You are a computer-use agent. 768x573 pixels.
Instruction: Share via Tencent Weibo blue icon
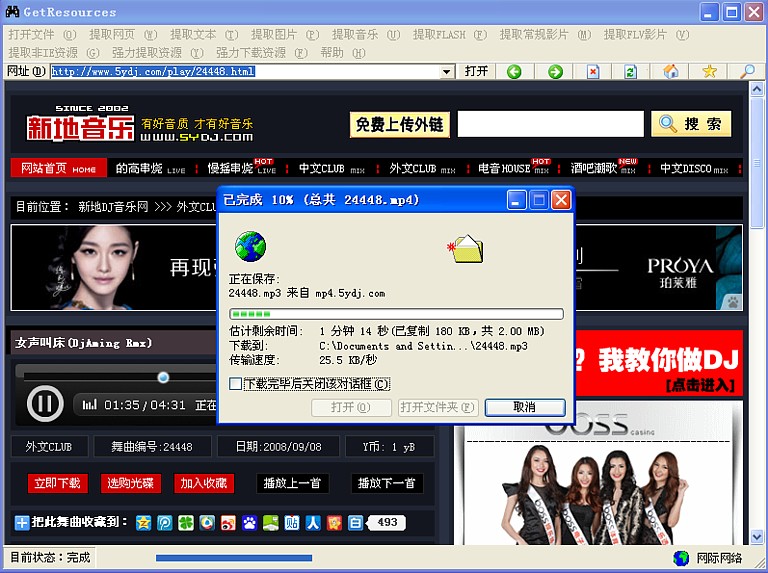point(165,523)
